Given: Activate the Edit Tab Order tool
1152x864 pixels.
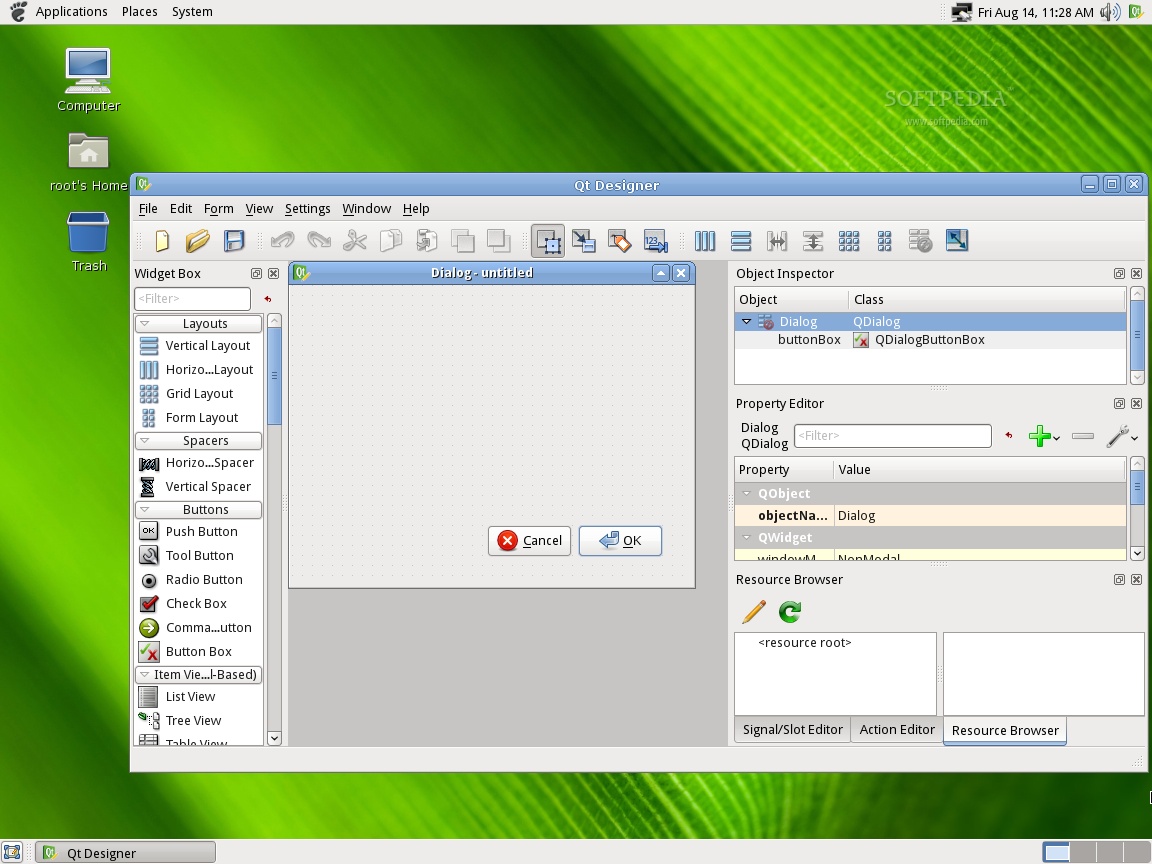Looking at the screenshot, I should [x=654, y=241].
